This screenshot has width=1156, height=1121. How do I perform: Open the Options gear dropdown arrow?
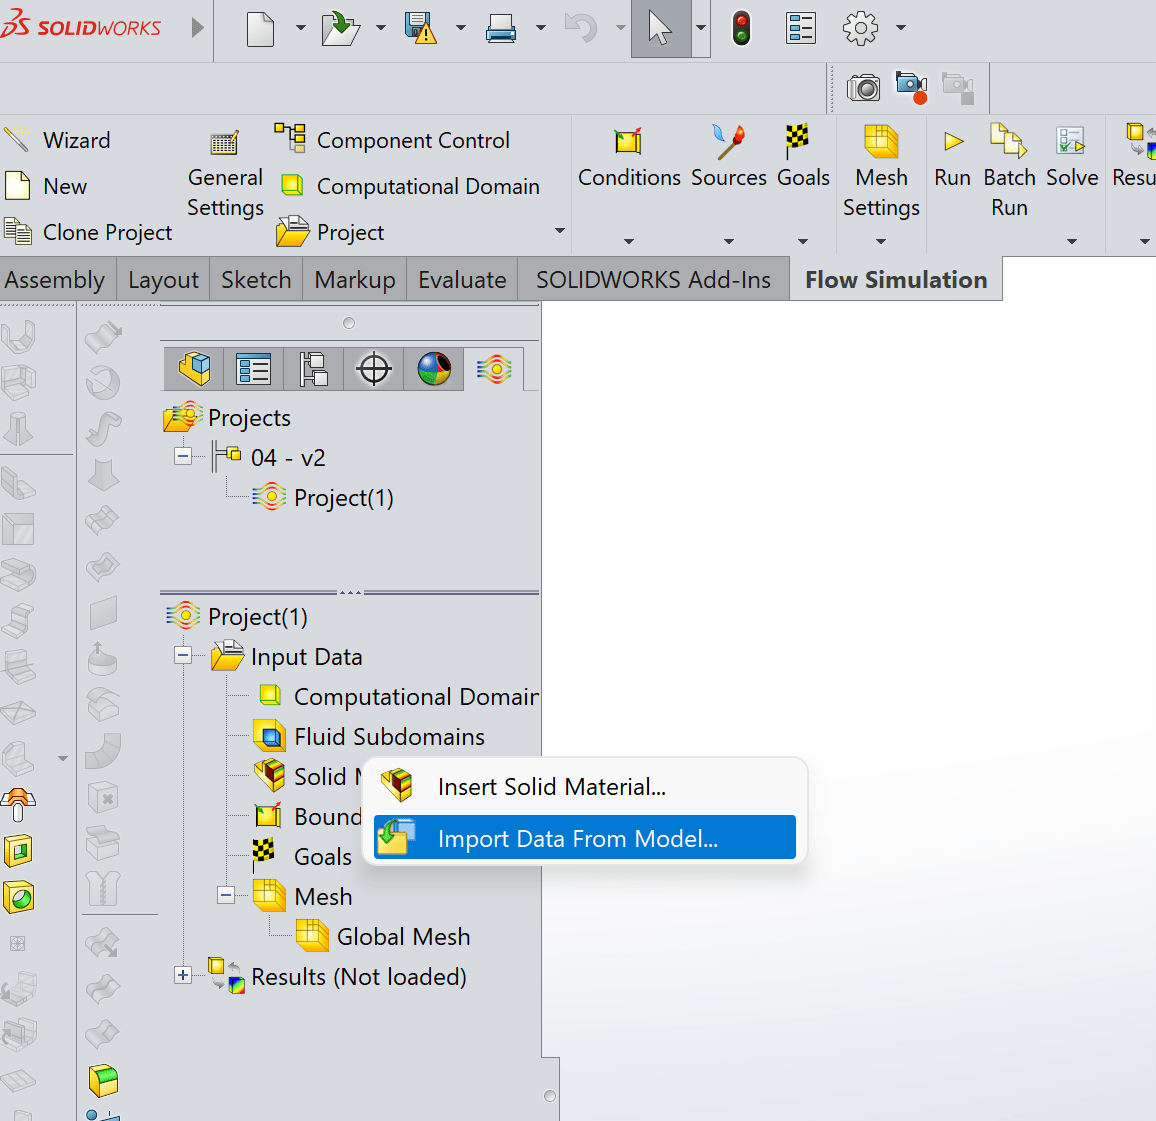pyautogui.click(x=901, y=28)
